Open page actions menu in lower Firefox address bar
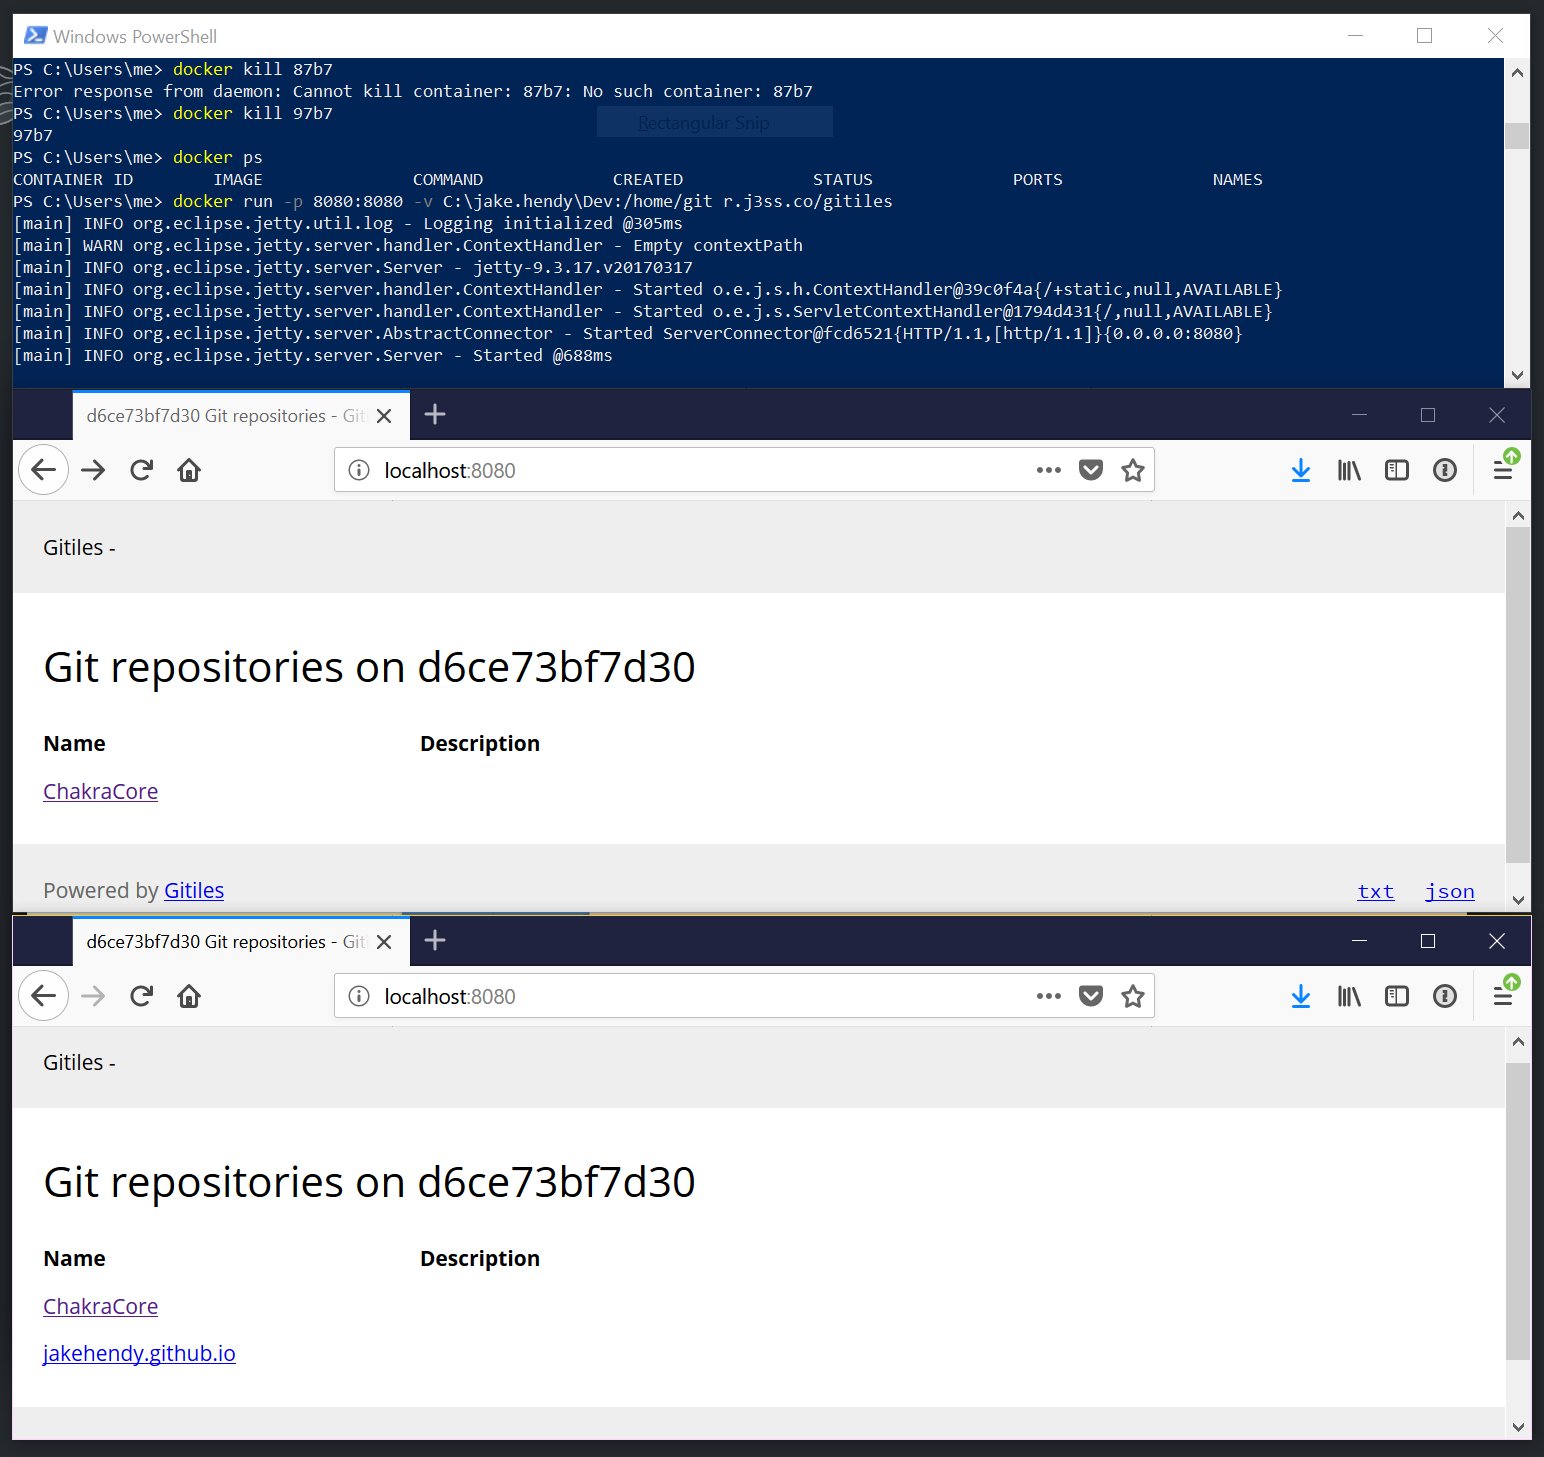1544x1457 pixels. pos(1048,996)
